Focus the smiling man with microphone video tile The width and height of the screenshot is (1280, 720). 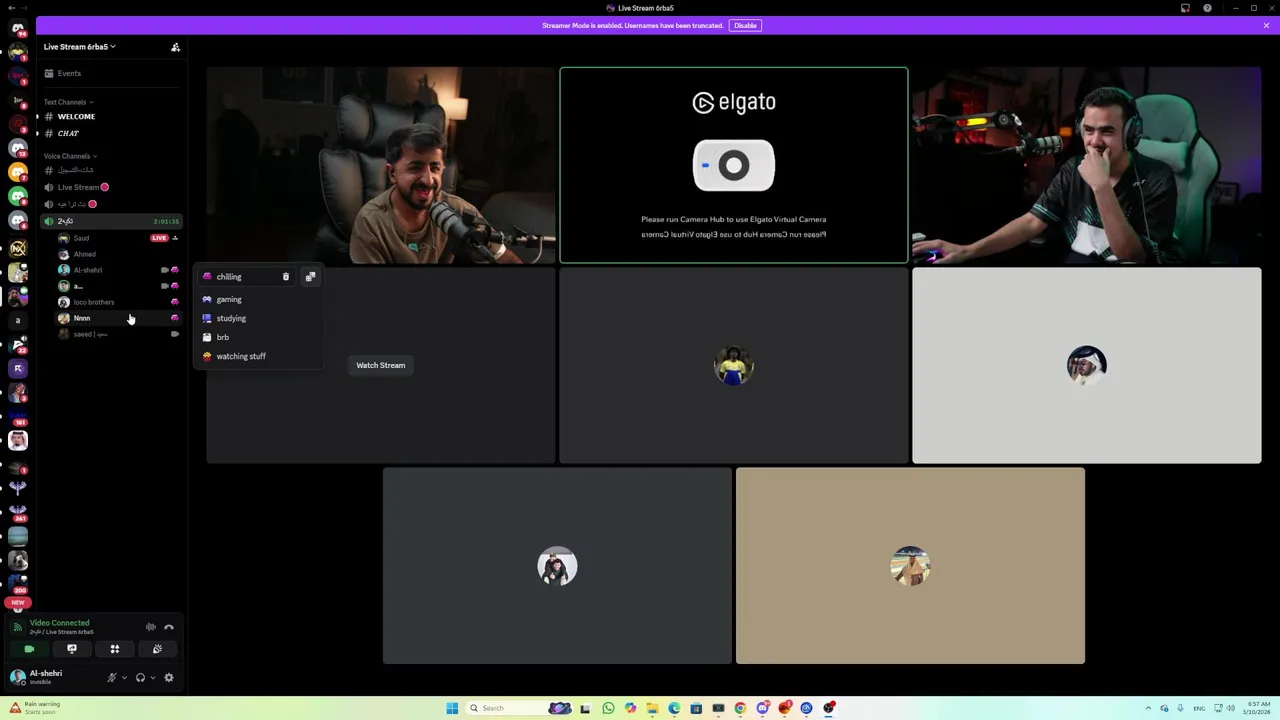point(381,165)
